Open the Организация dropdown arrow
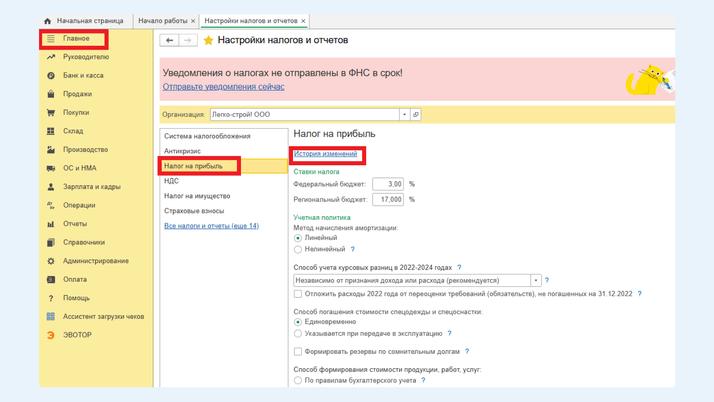This screenshot has width=714, height=402. tap(404, 115)
